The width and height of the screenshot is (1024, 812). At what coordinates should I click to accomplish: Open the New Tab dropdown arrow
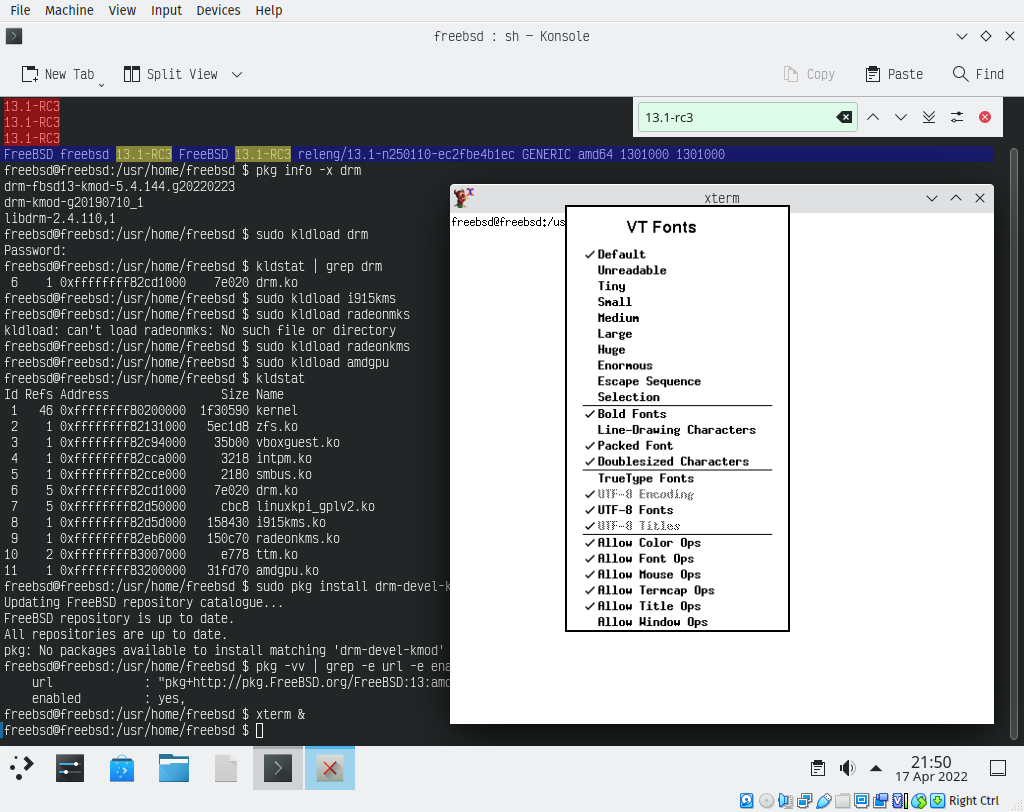coord(101,84)
